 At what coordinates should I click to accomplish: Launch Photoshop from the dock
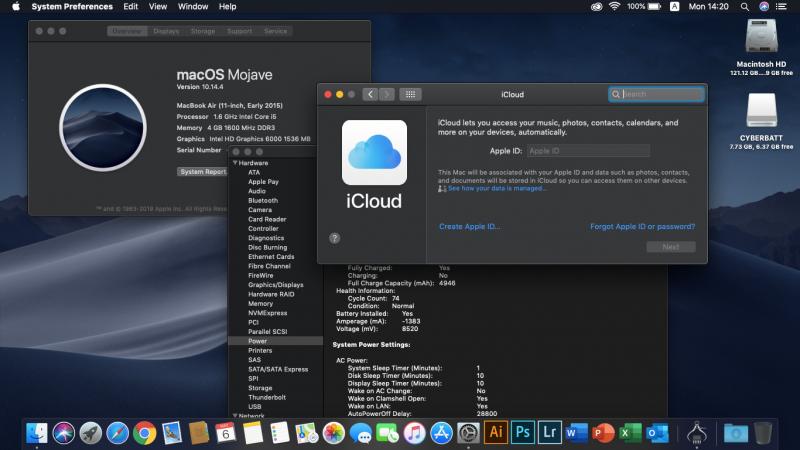click(x=522, y=432)
